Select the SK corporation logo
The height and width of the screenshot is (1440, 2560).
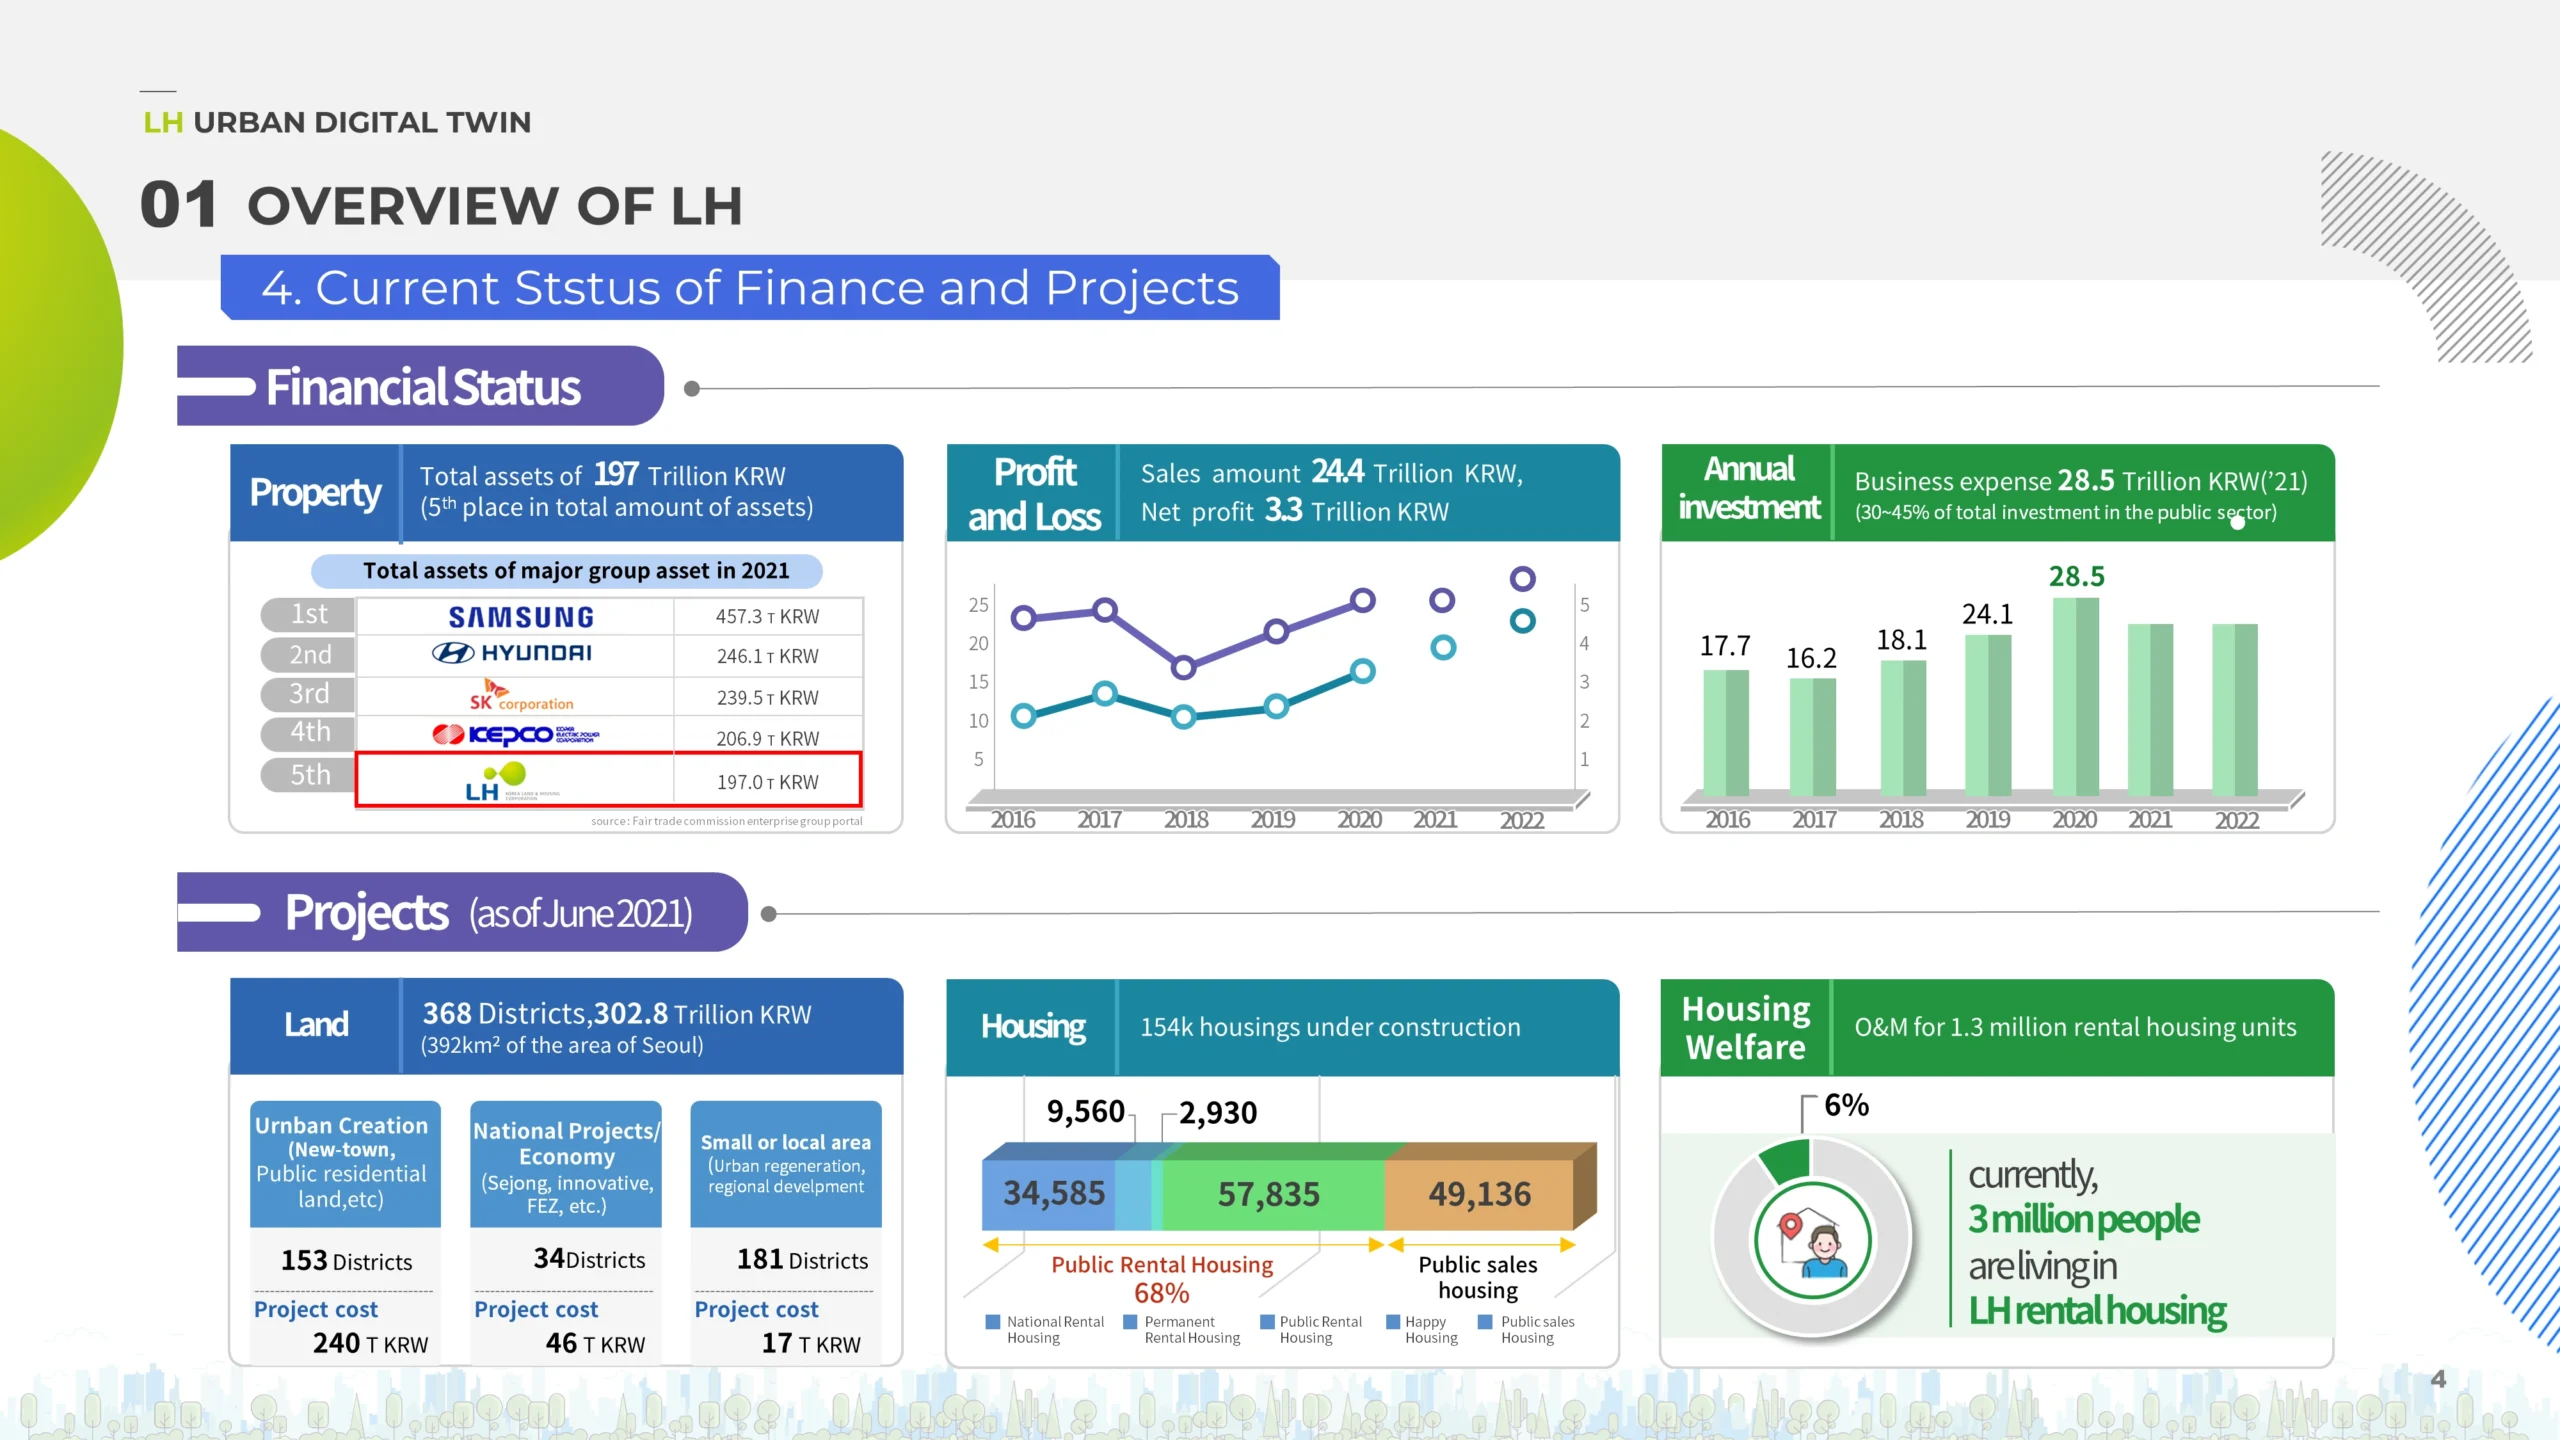[521, 696]
